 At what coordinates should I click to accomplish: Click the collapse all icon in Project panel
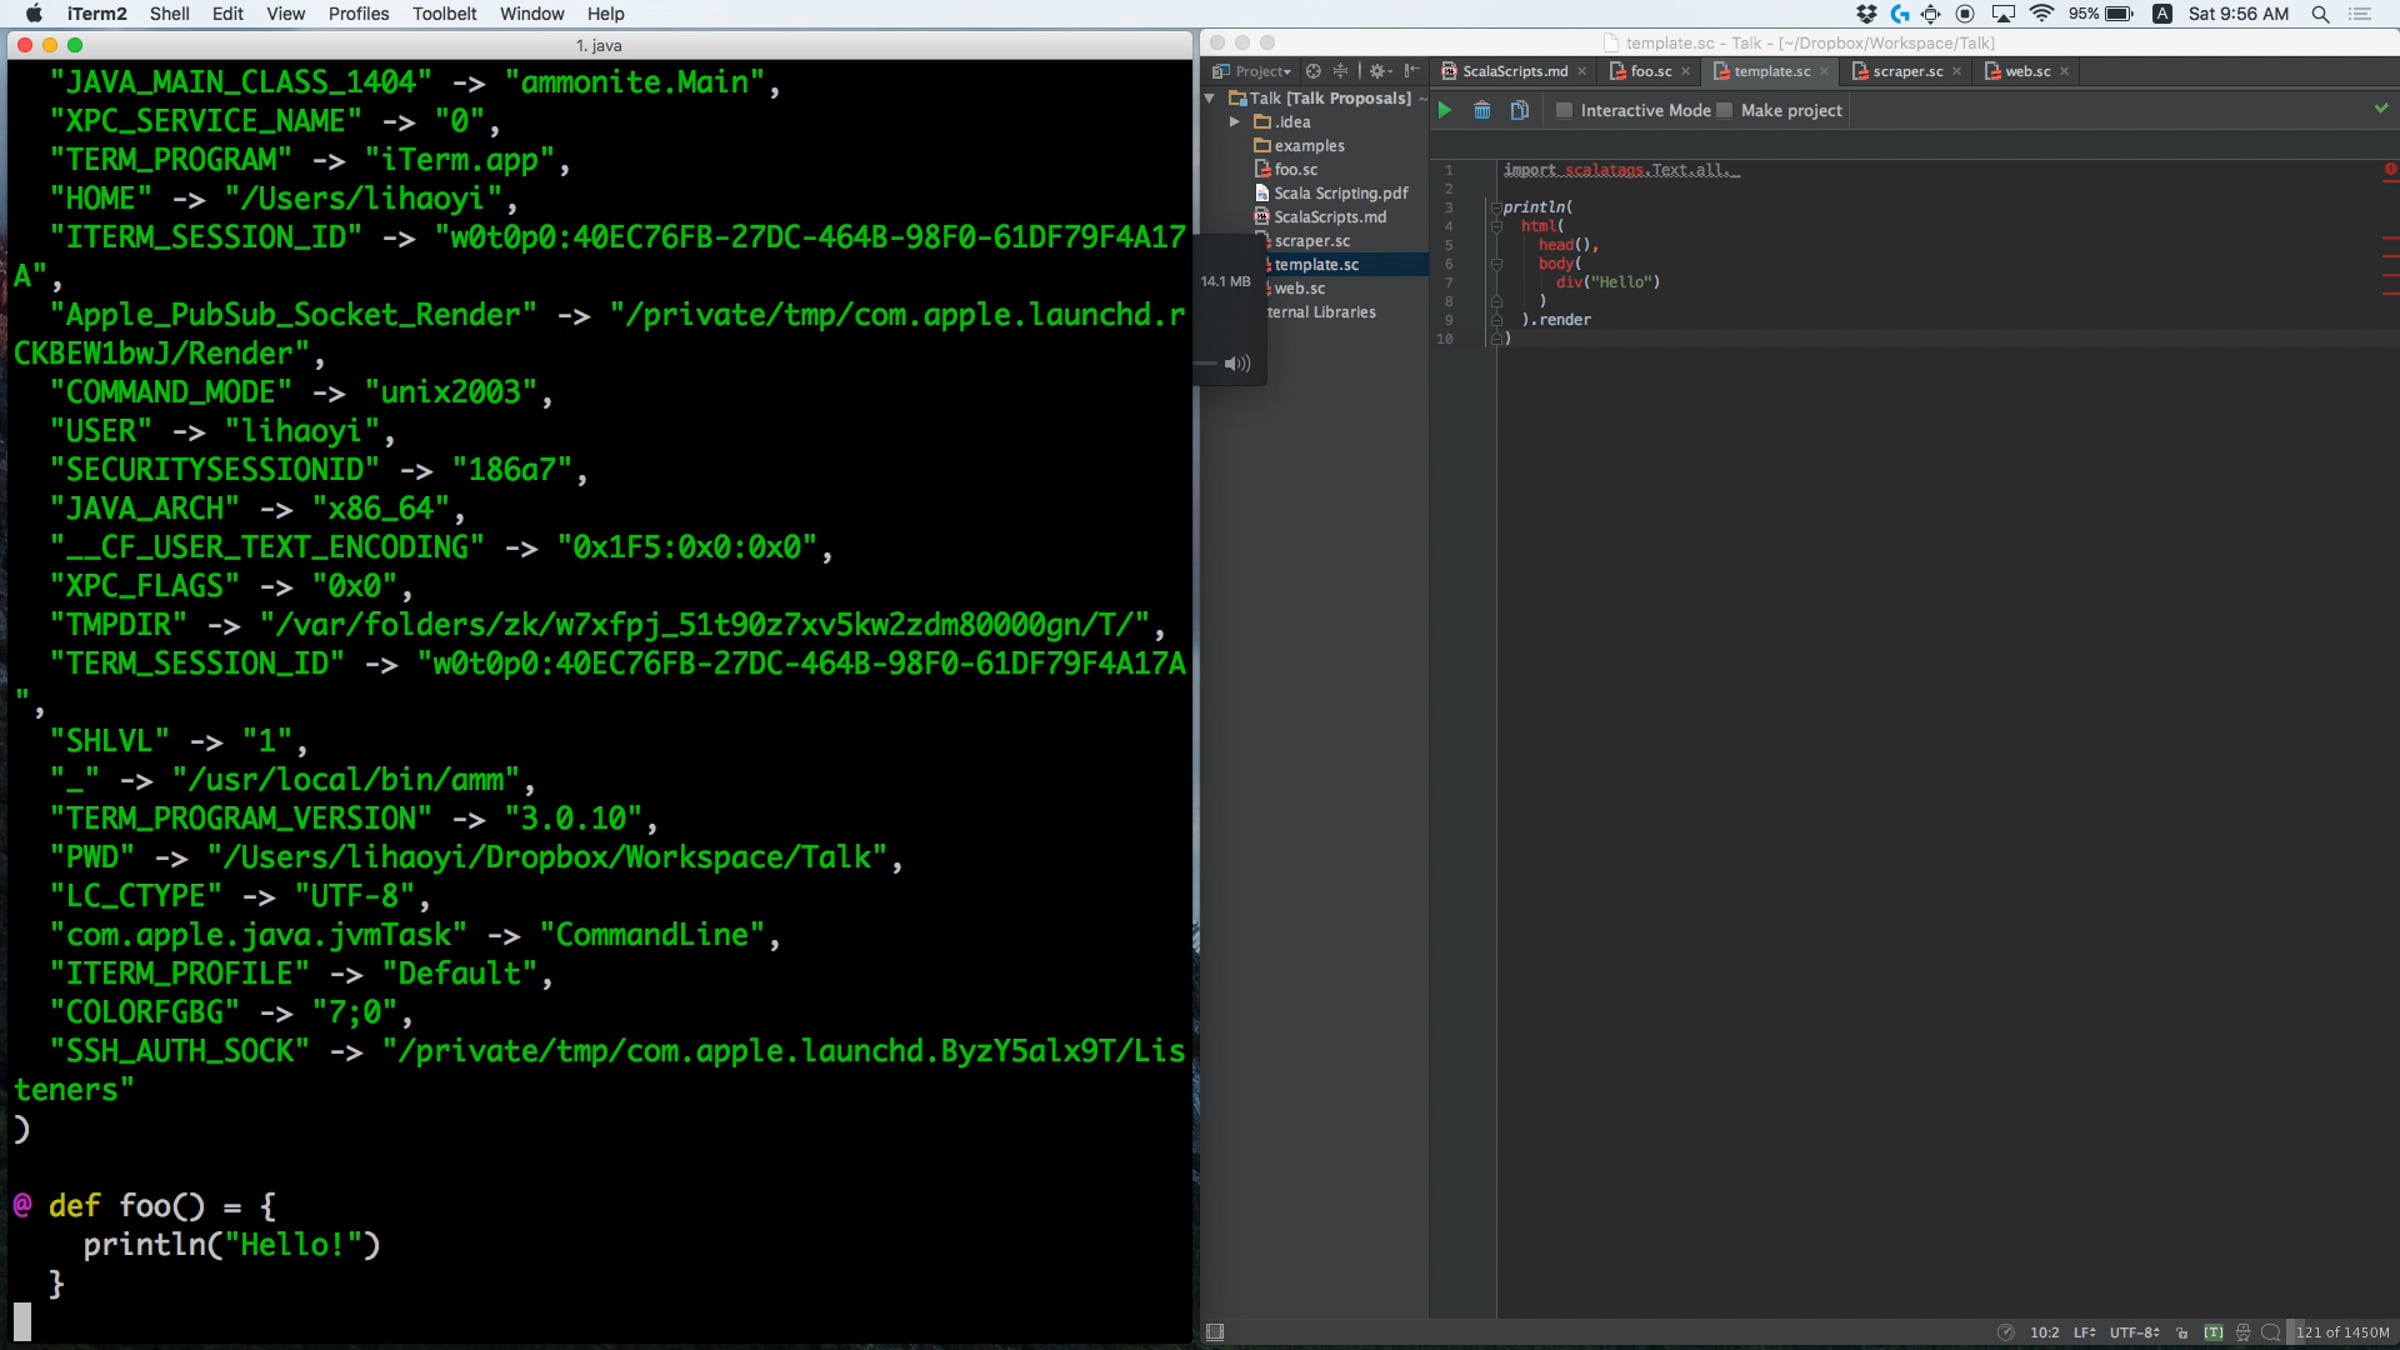[1341, 71]
